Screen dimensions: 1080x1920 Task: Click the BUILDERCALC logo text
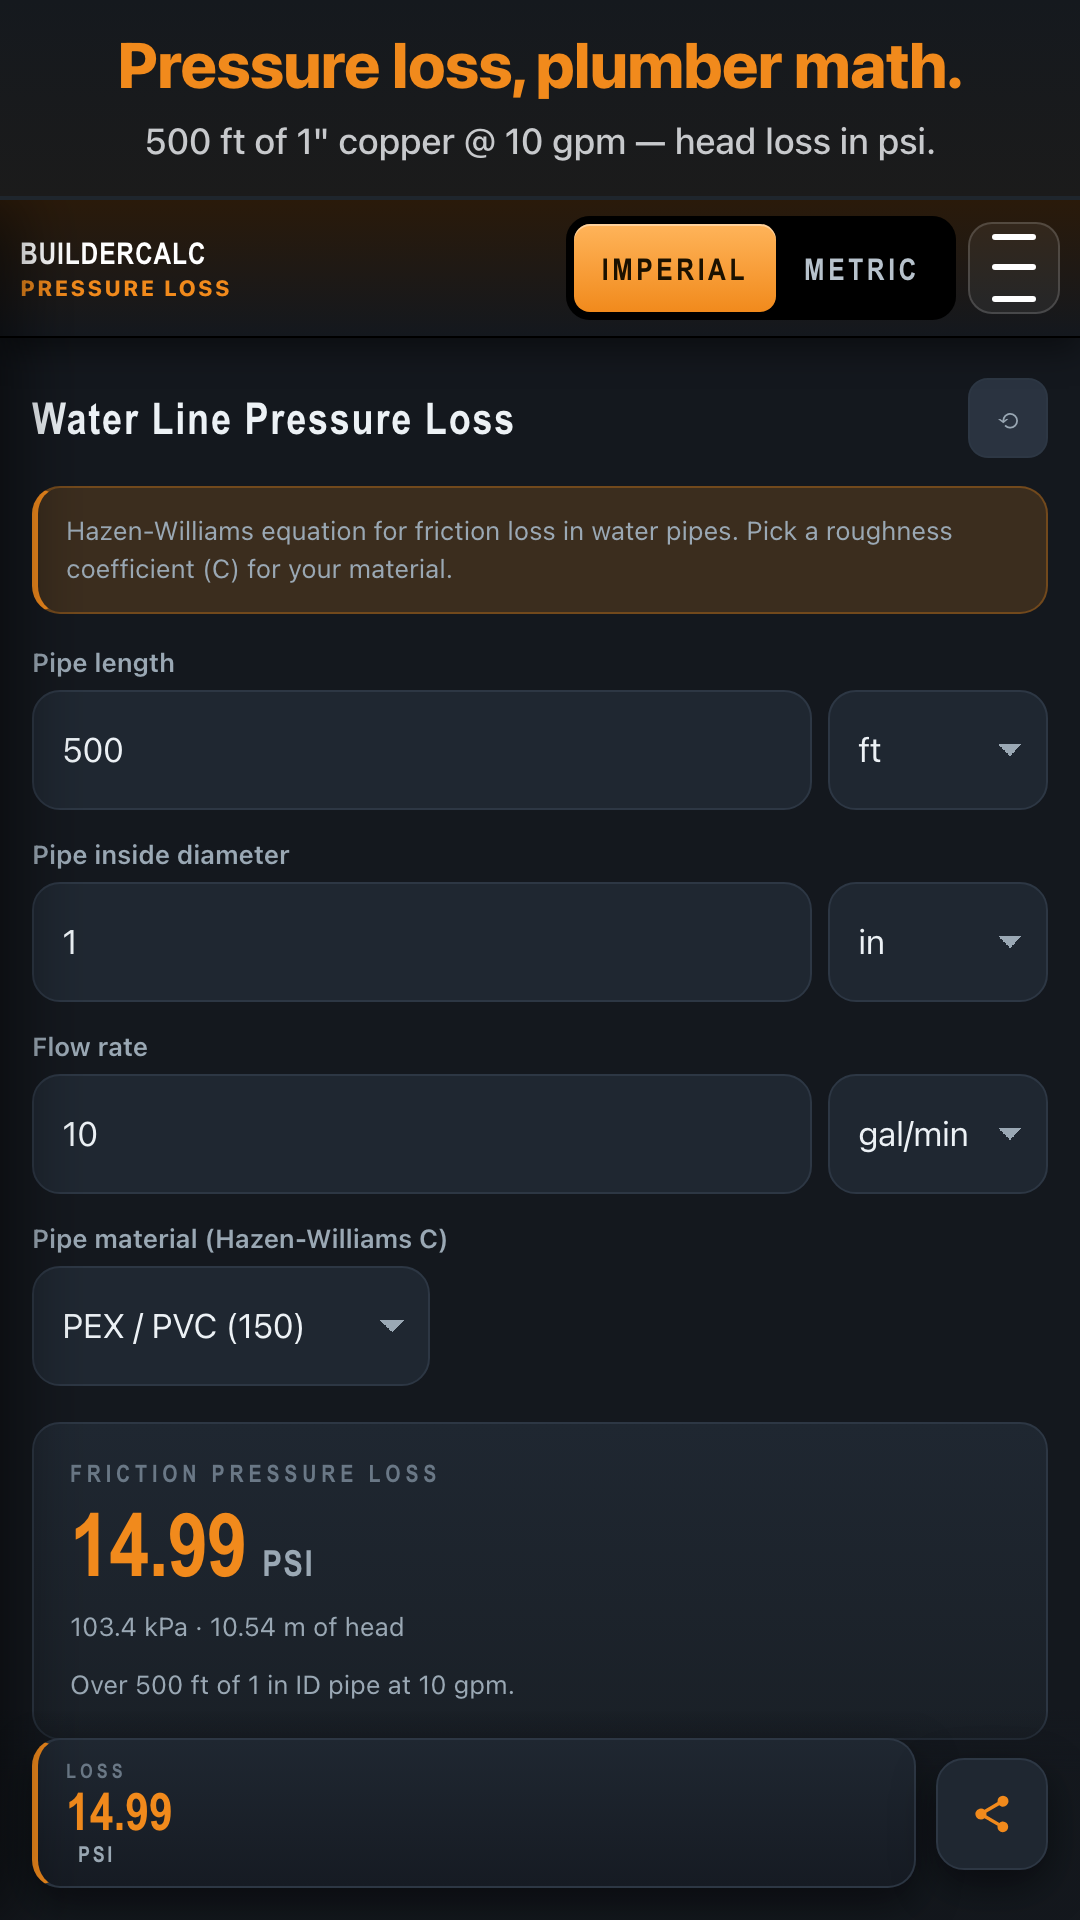(x=112, y=254)
